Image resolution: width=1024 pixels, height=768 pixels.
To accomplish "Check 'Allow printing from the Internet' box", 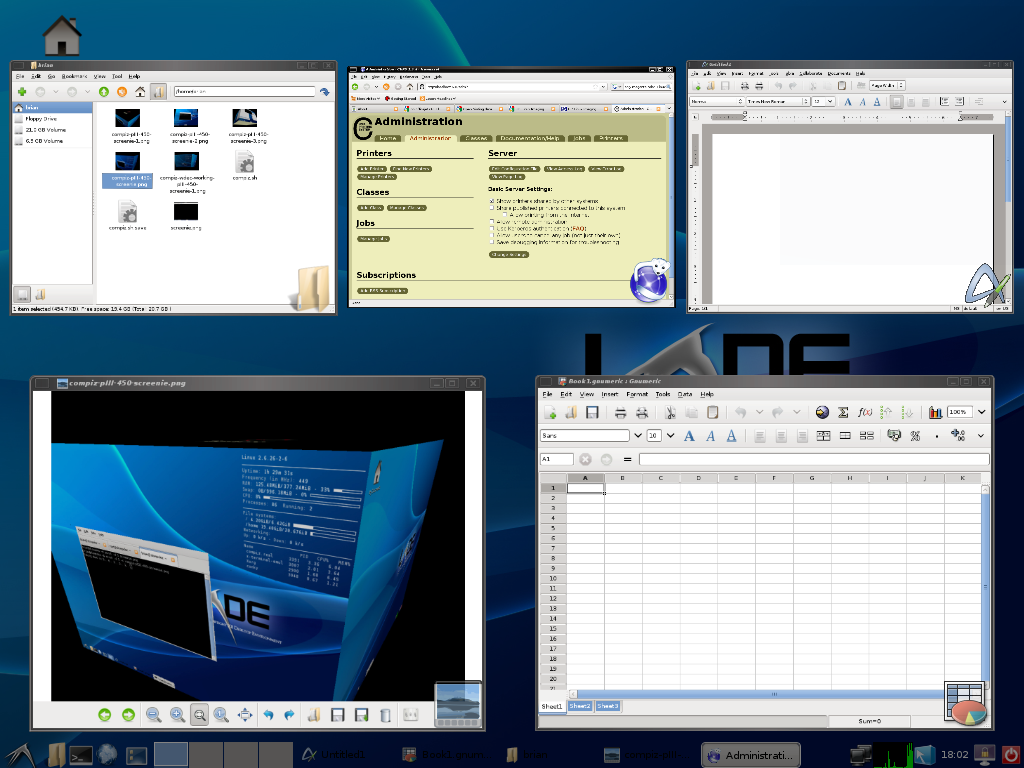I will pyautogui.click(x=505, y=215).
